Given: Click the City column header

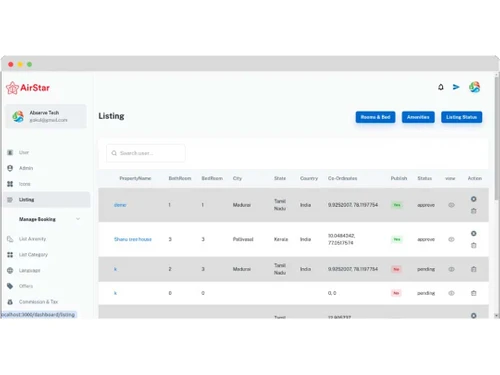Looking at the screenshot, I should tap(237, 178).
